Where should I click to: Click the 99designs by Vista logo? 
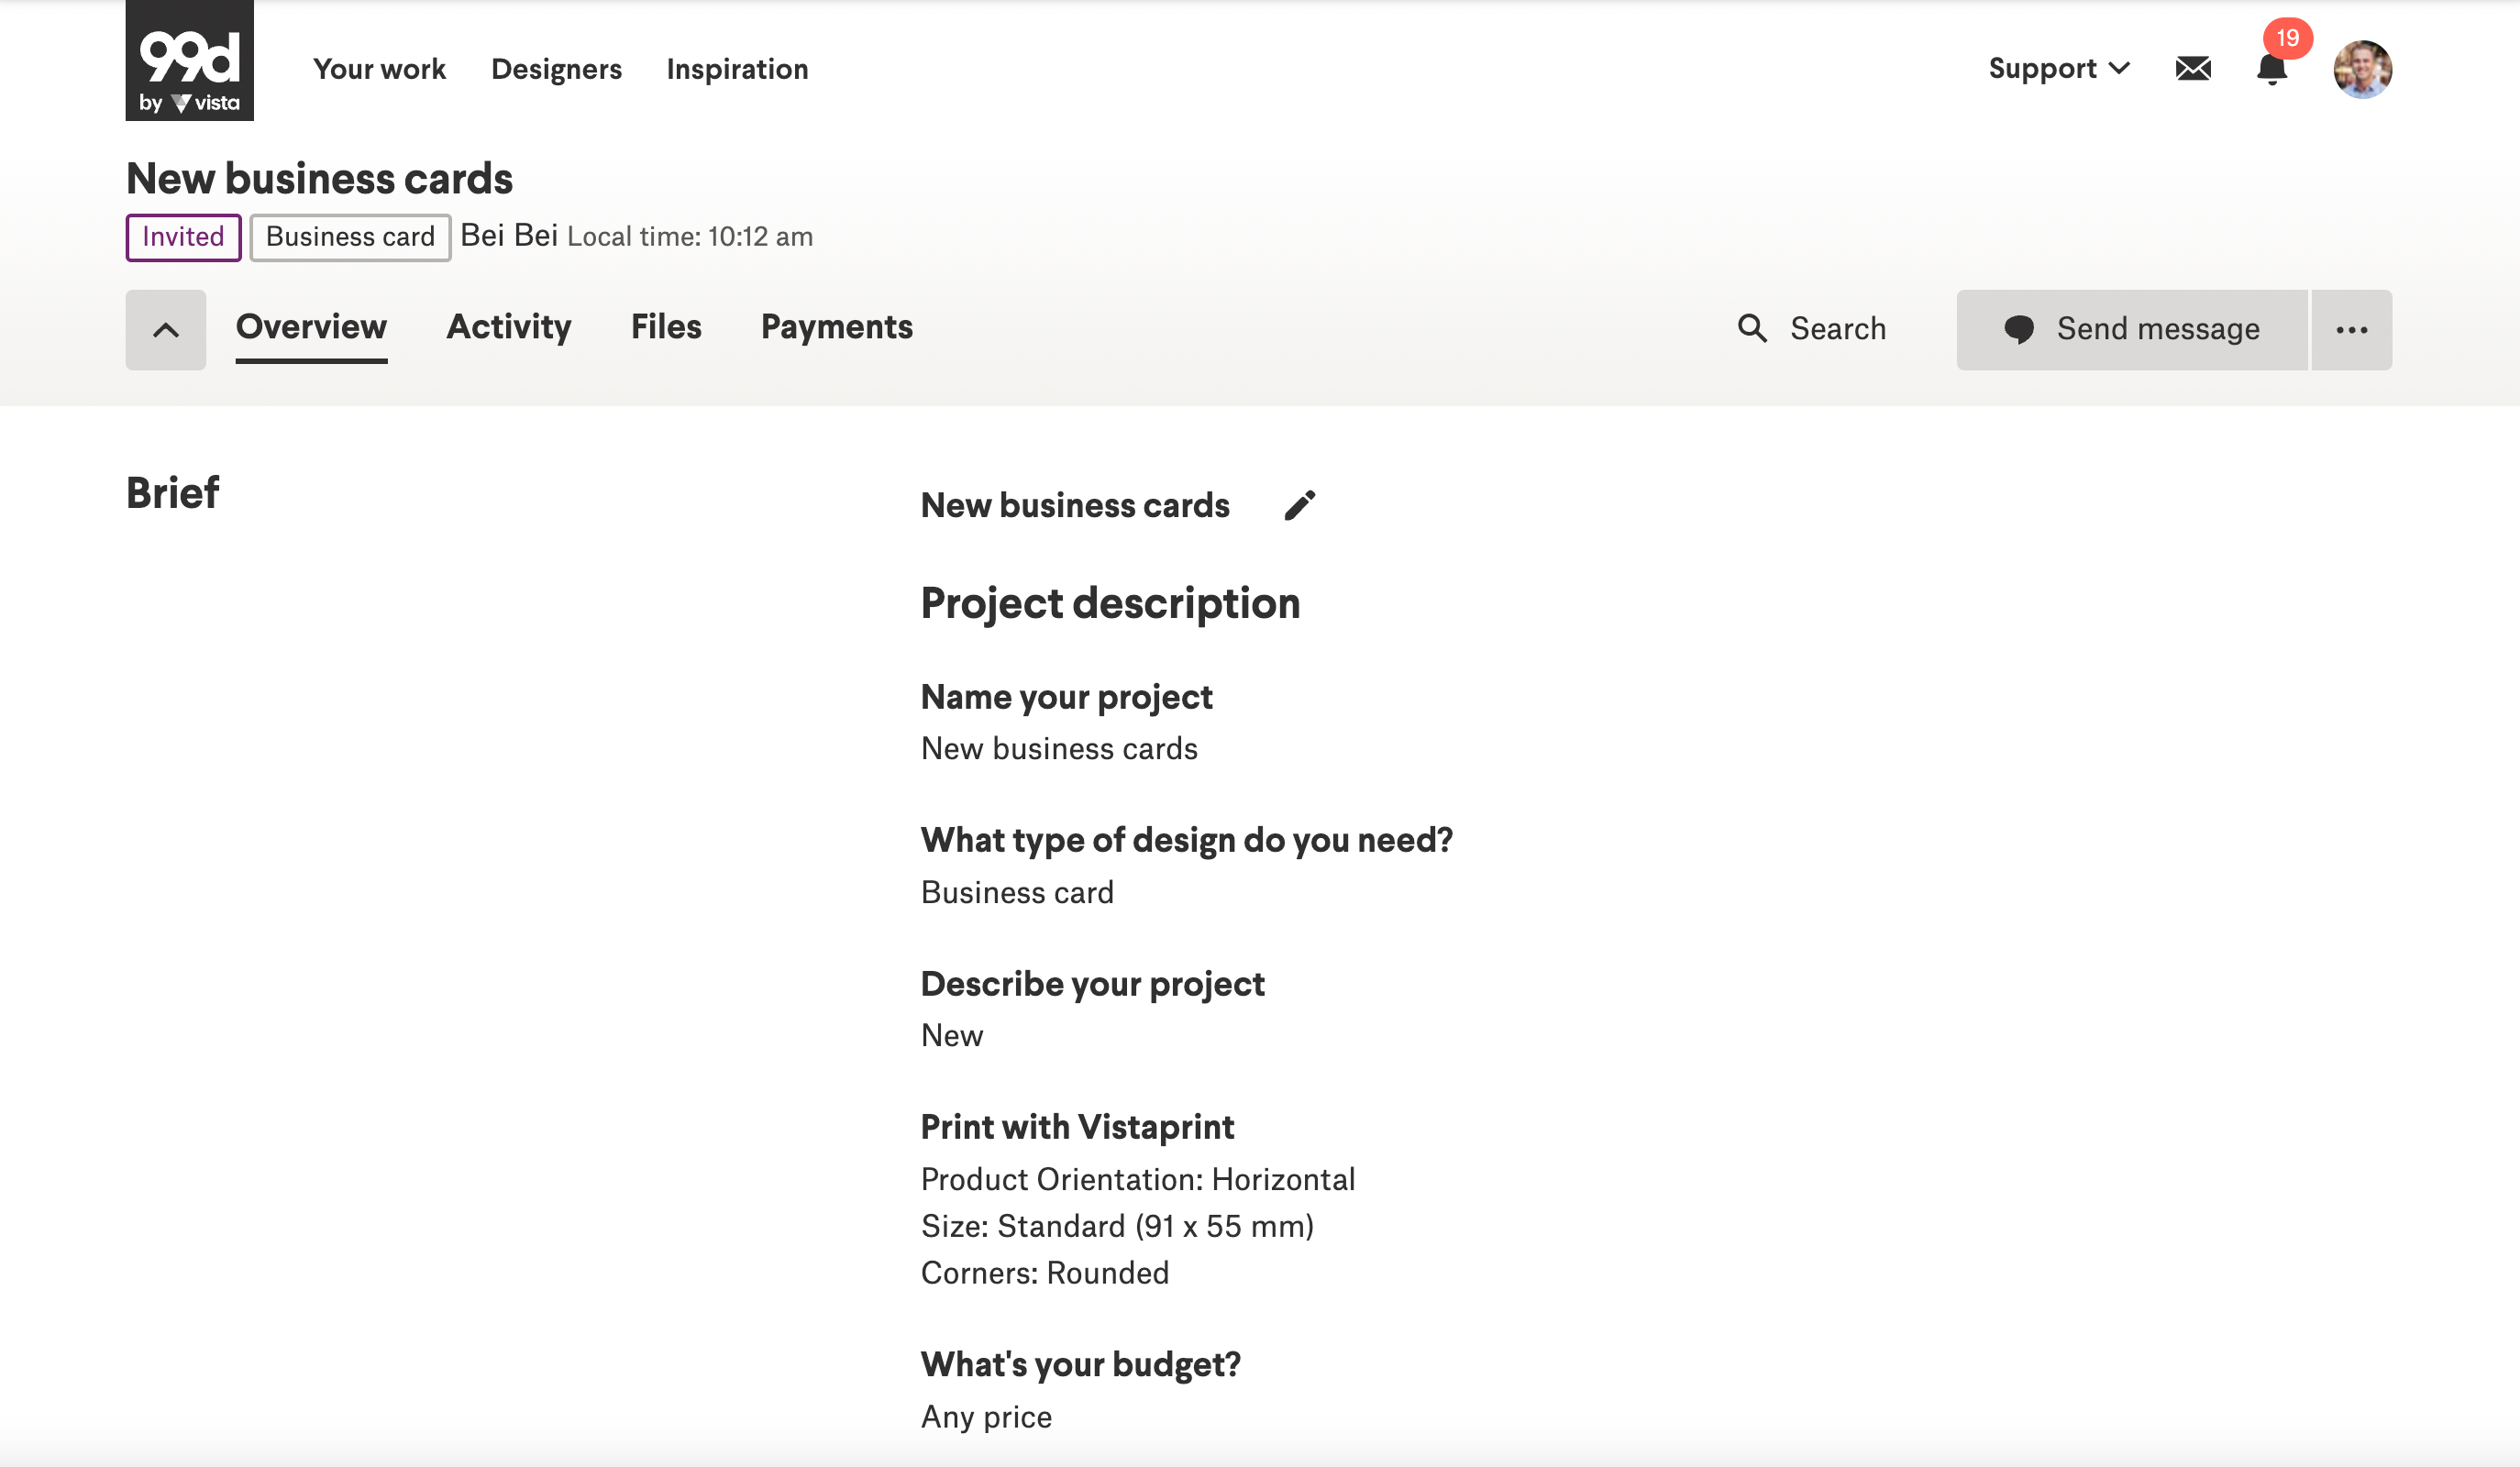tap(189, 60)
